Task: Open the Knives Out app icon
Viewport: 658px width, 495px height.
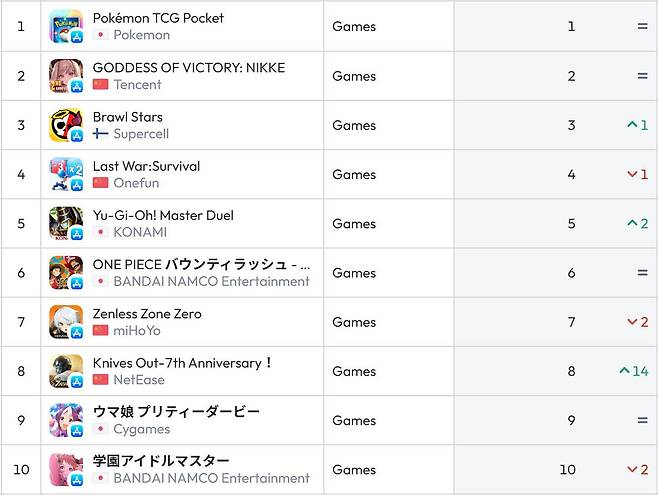Action: pyautogui.click(x=66, y=371)
